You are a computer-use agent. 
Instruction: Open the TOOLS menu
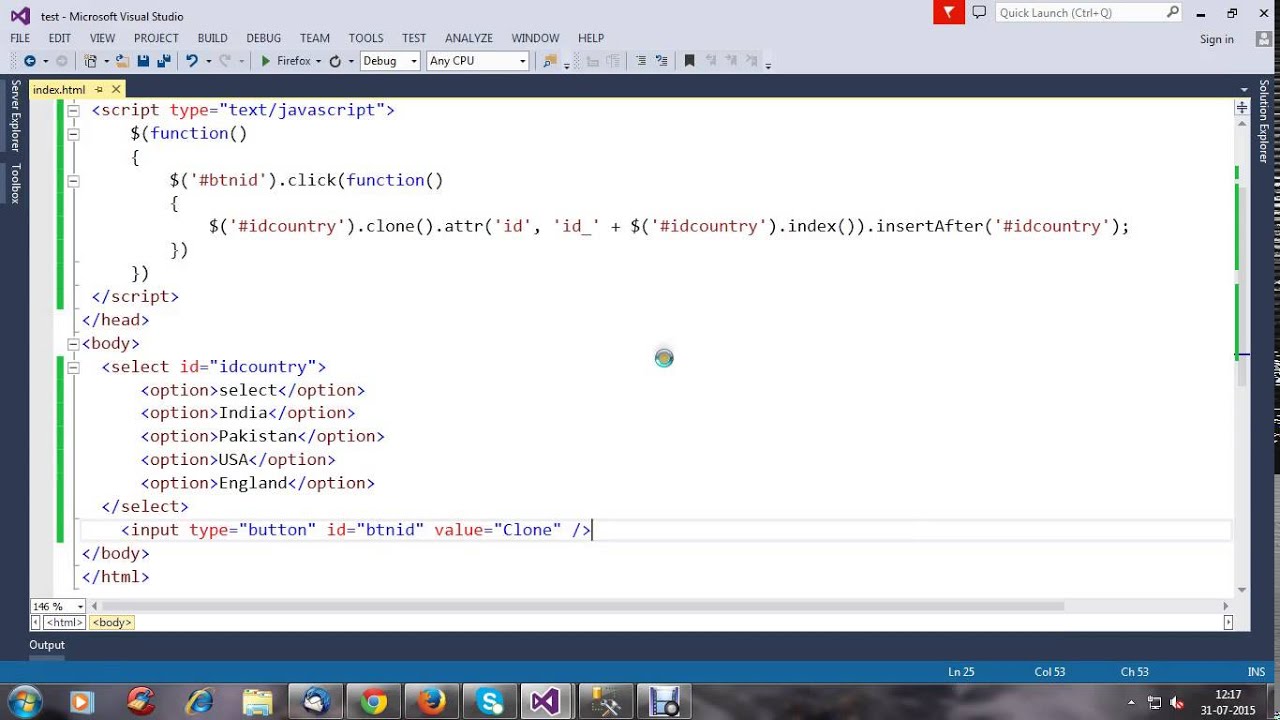(366, 38)
